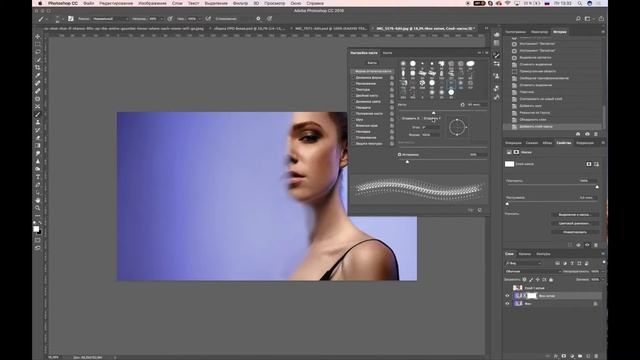The width and height of the screenshot is (640, 360).
Task: Select the active Brush tool
Action: (x=38, y=114)
